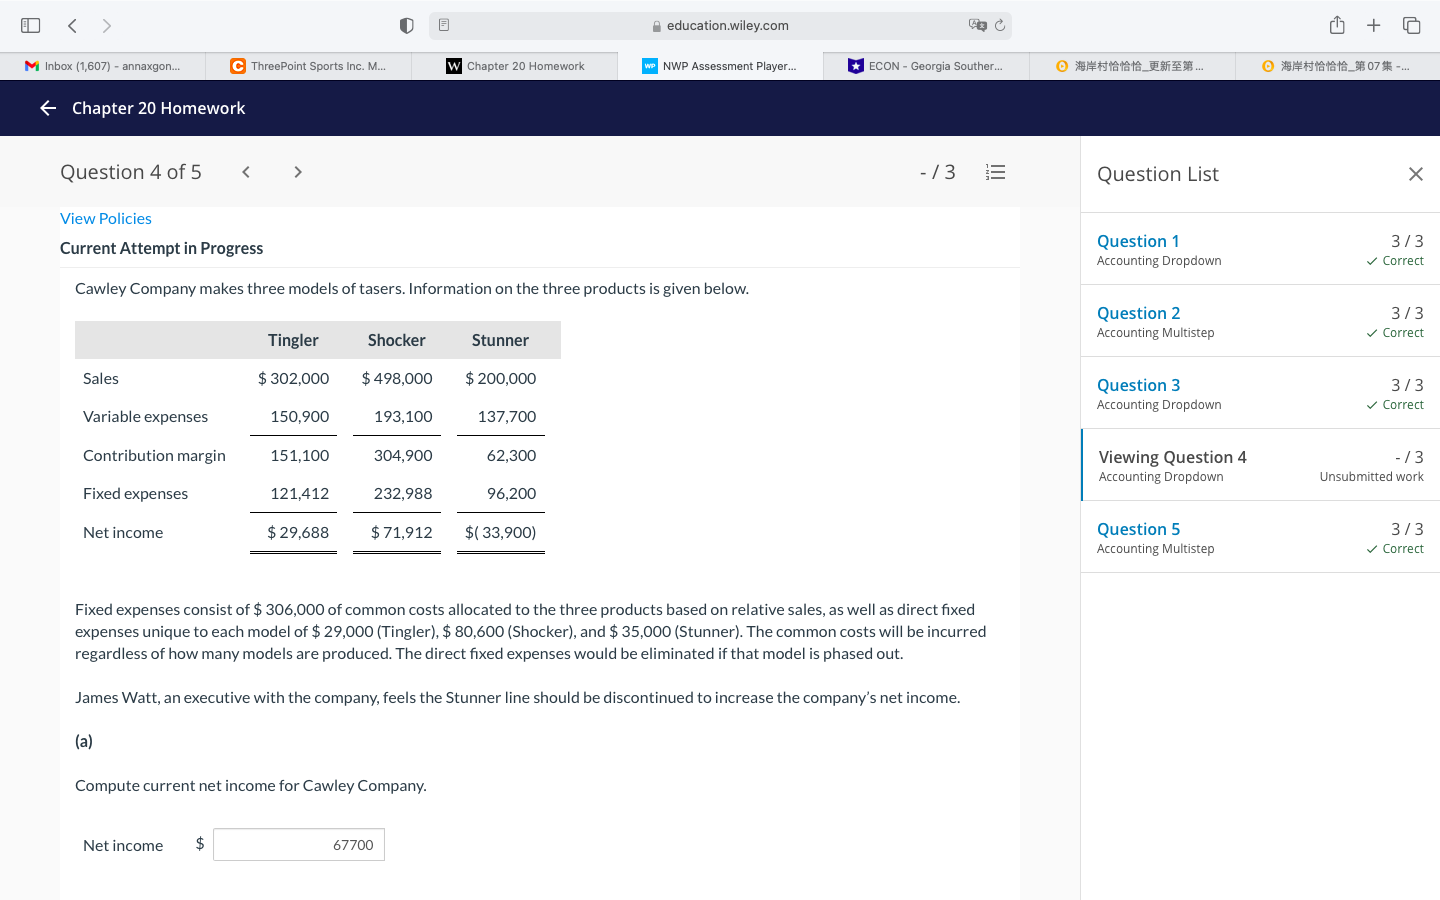This screenshot has height=900, width=1440.
Task: Open a new tab with the plus icon
Action: [1374, 25]
